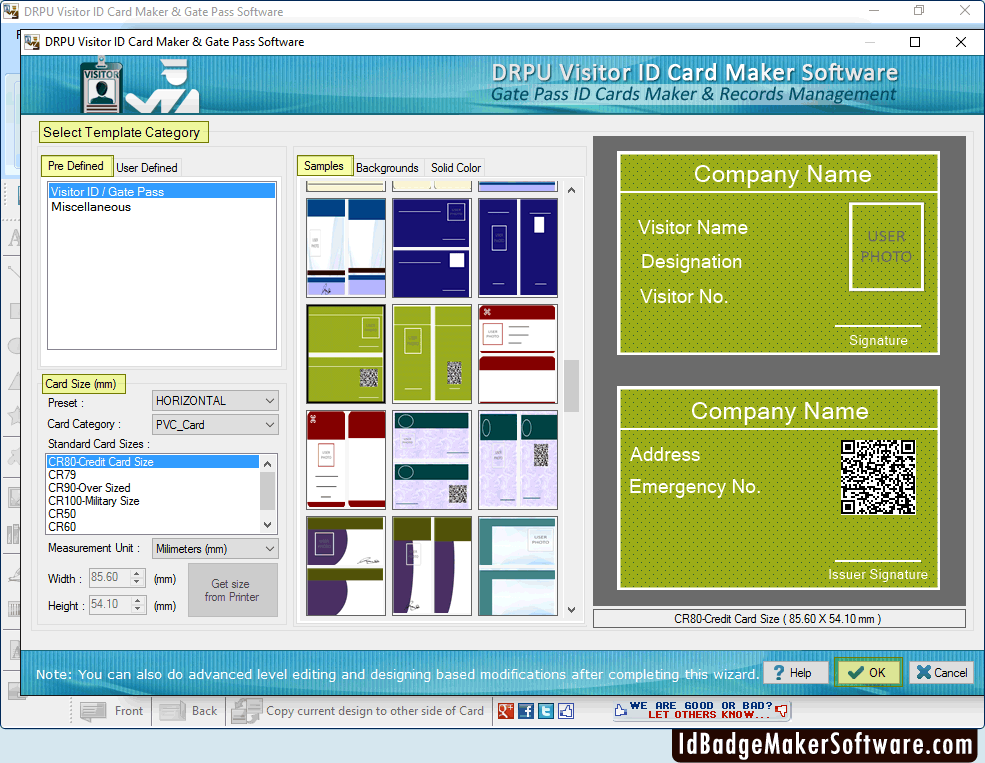Click the Height value field
Screen dimensions: 985x763
[110, 604]
